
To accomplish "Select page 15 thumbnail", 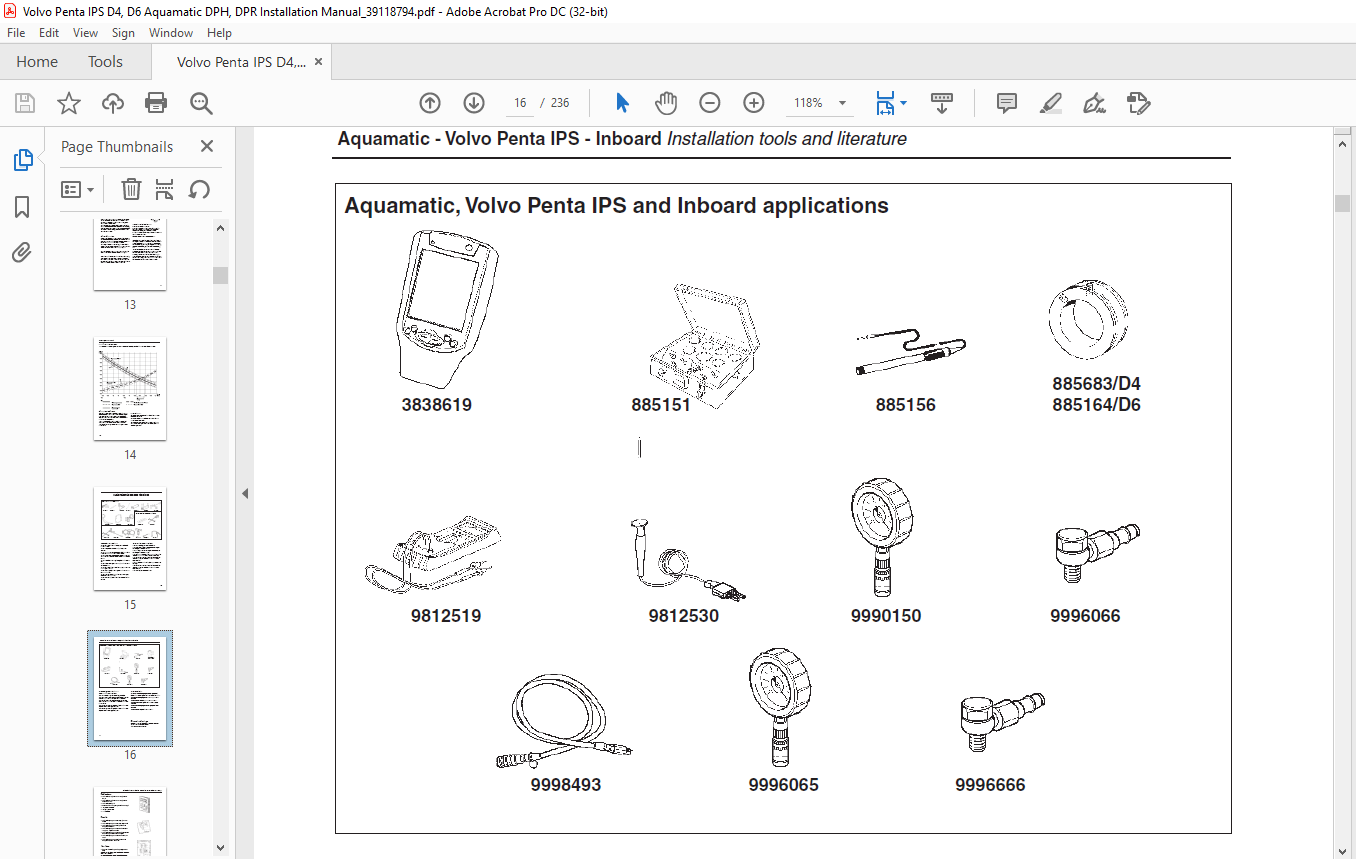I will (130, 539).
